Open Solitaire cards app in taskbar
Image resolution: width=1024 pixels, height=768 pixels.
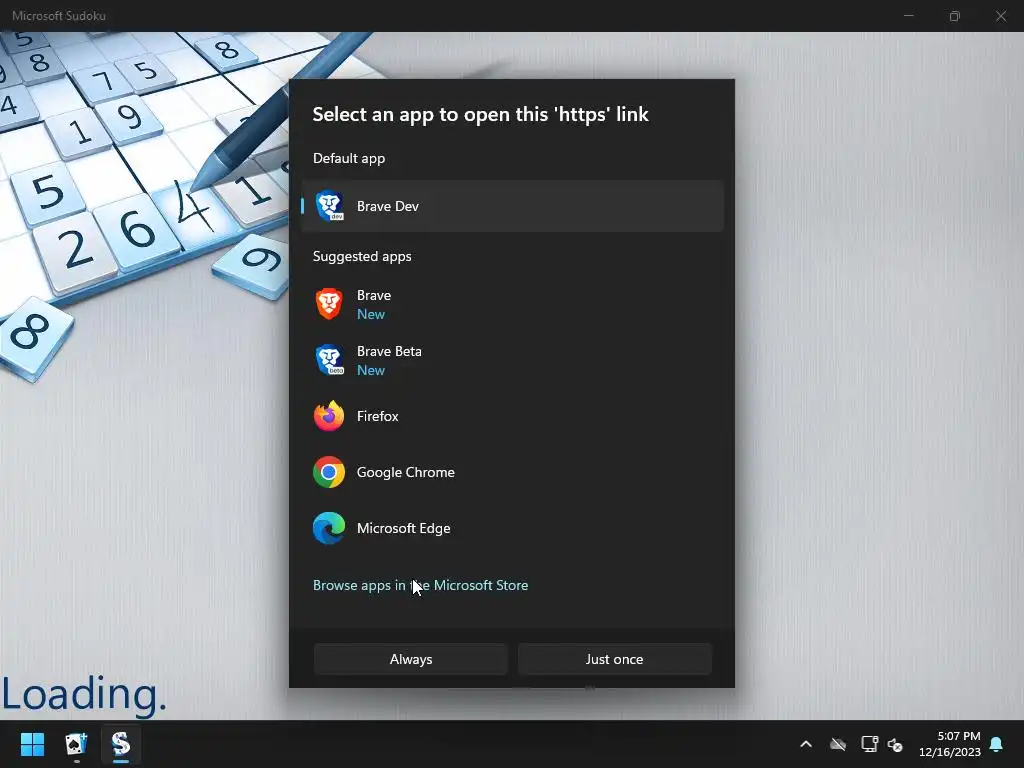(x=76, y=744)
